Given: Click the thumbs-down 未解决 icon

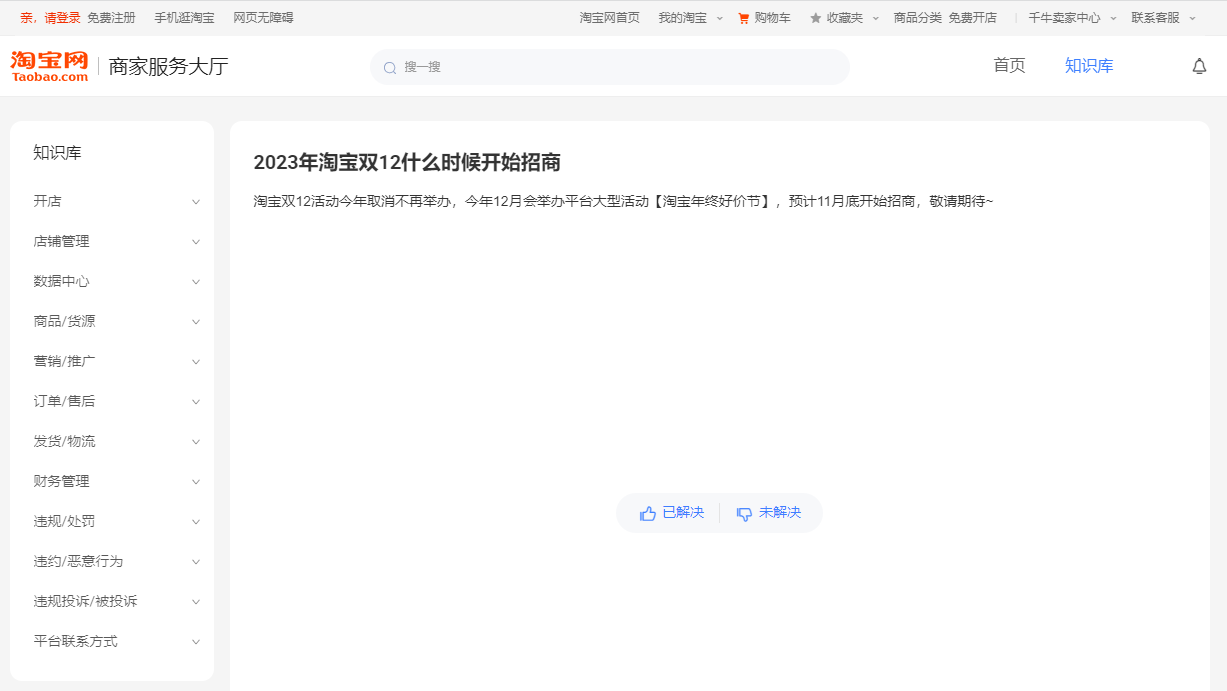Looking at the screenshot, I should coord(744,513).
